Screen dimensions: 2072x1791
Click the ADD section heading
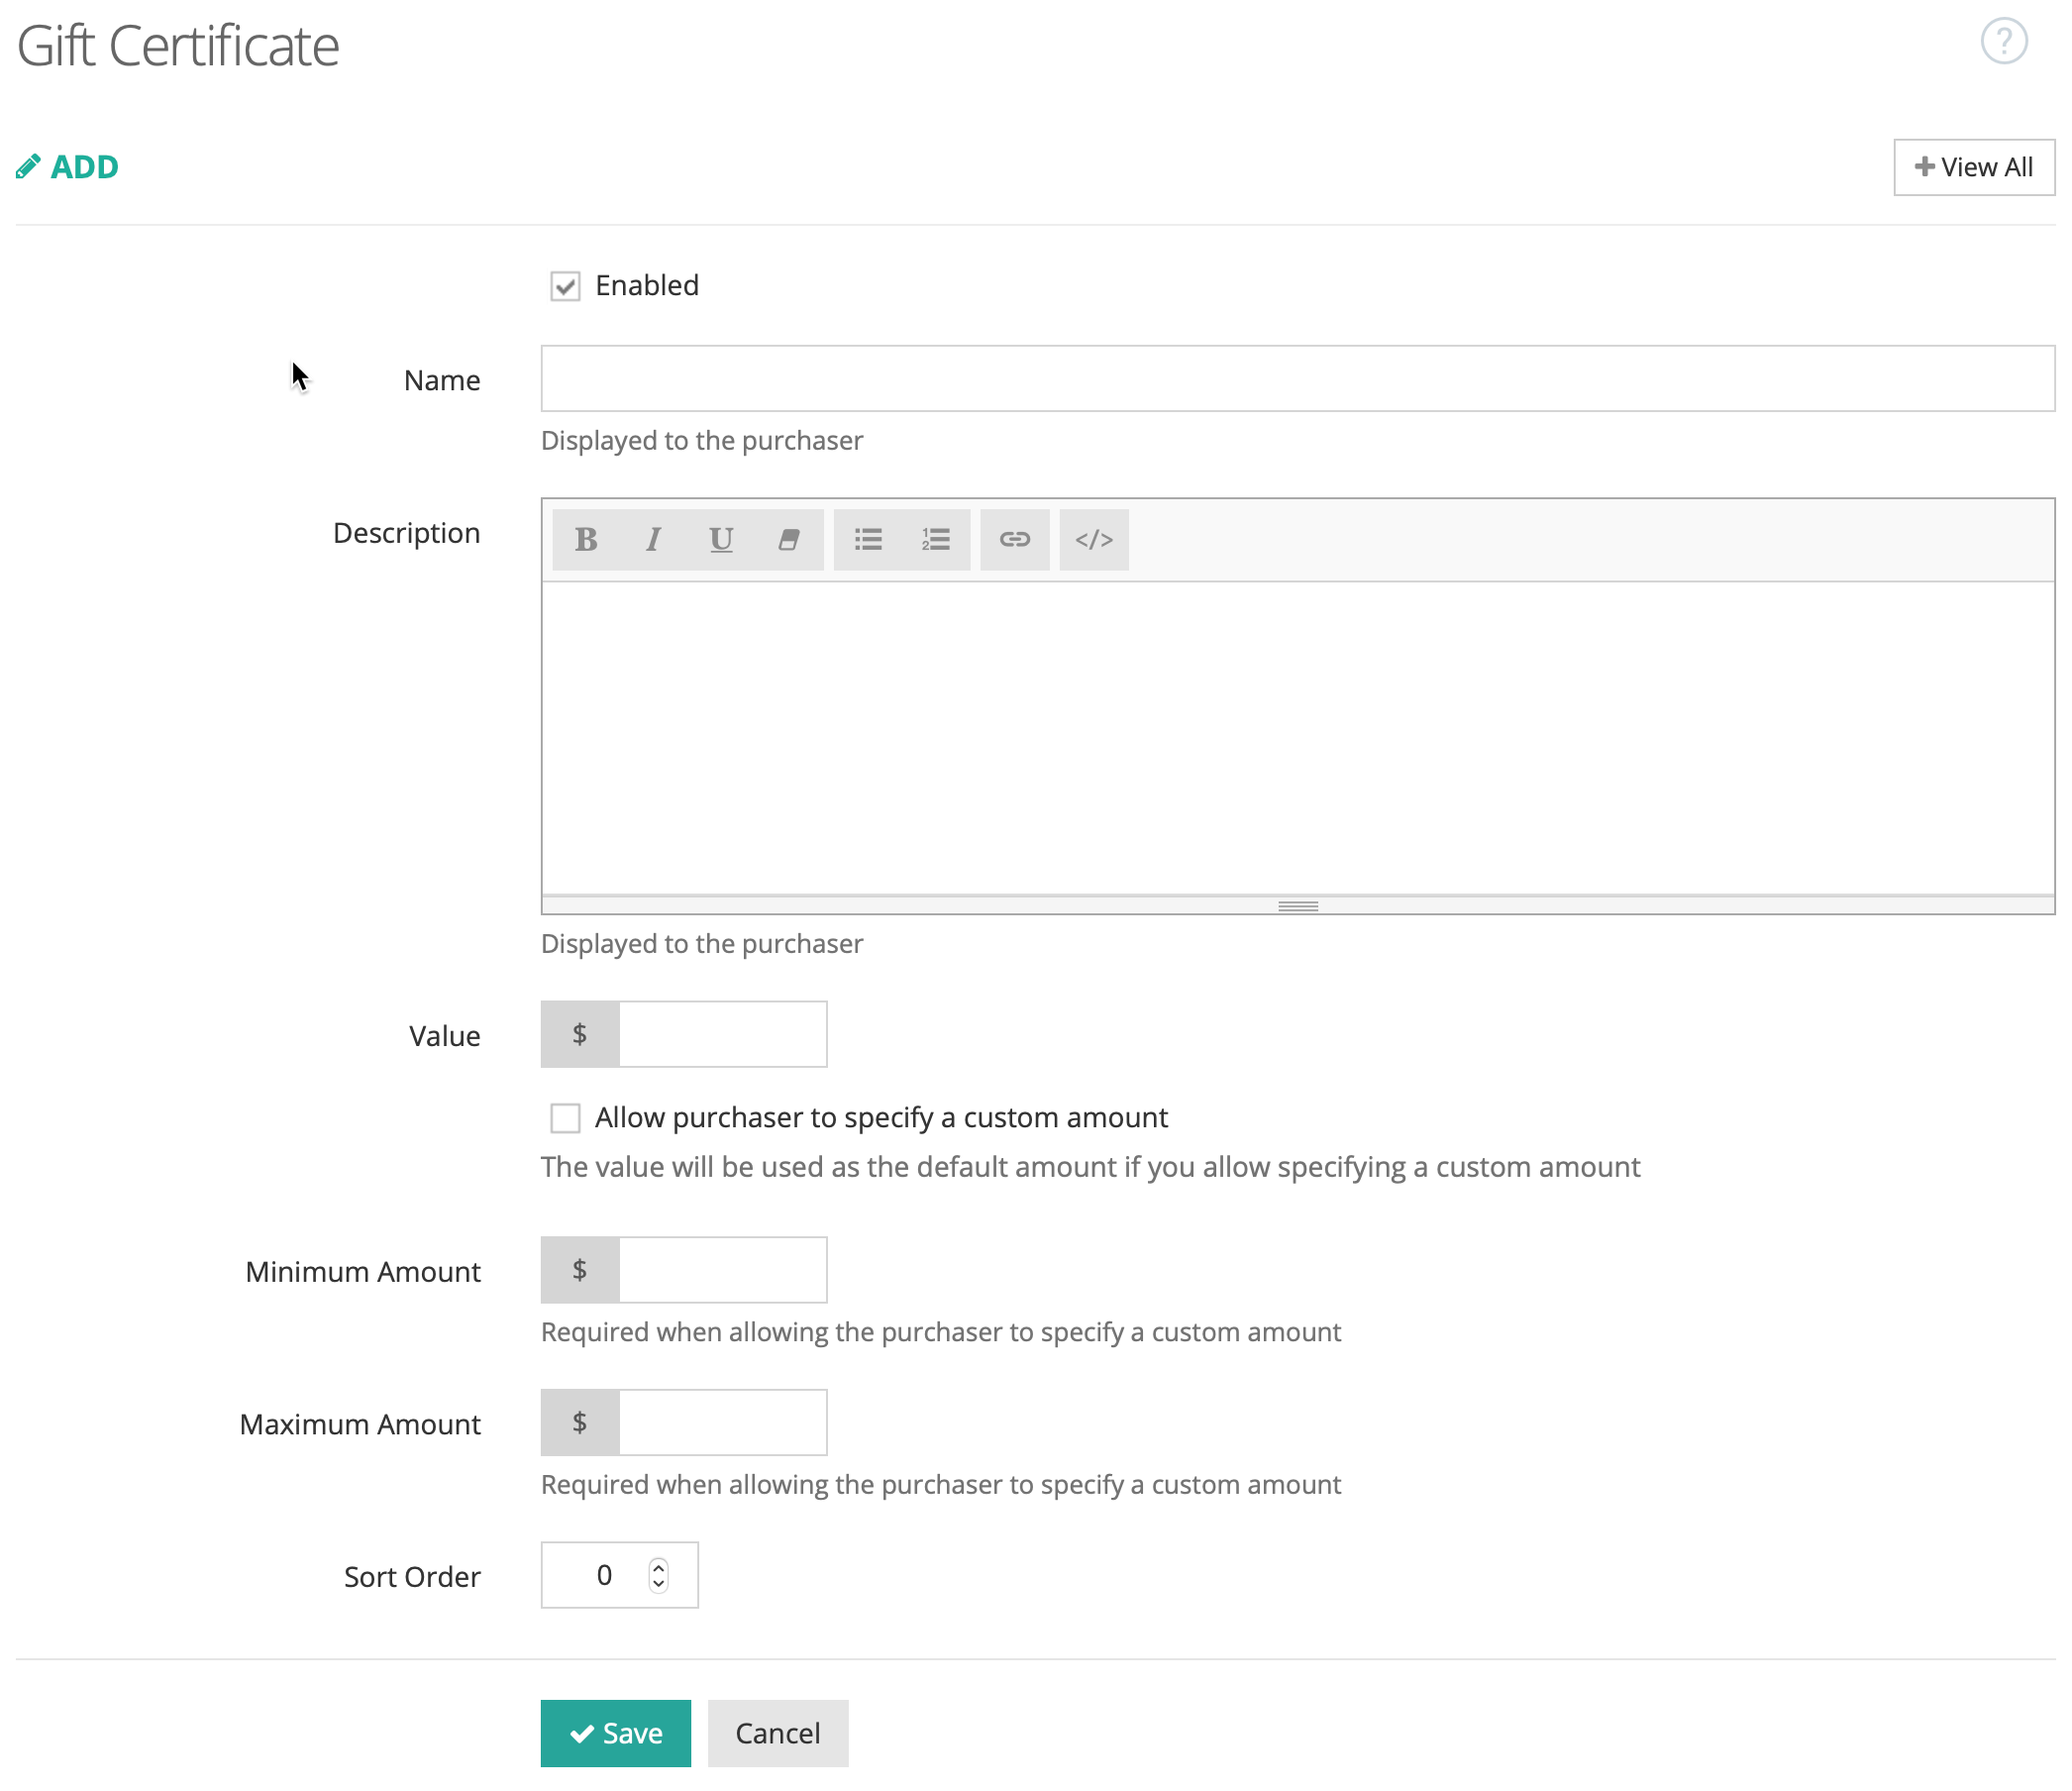[85, 167]
